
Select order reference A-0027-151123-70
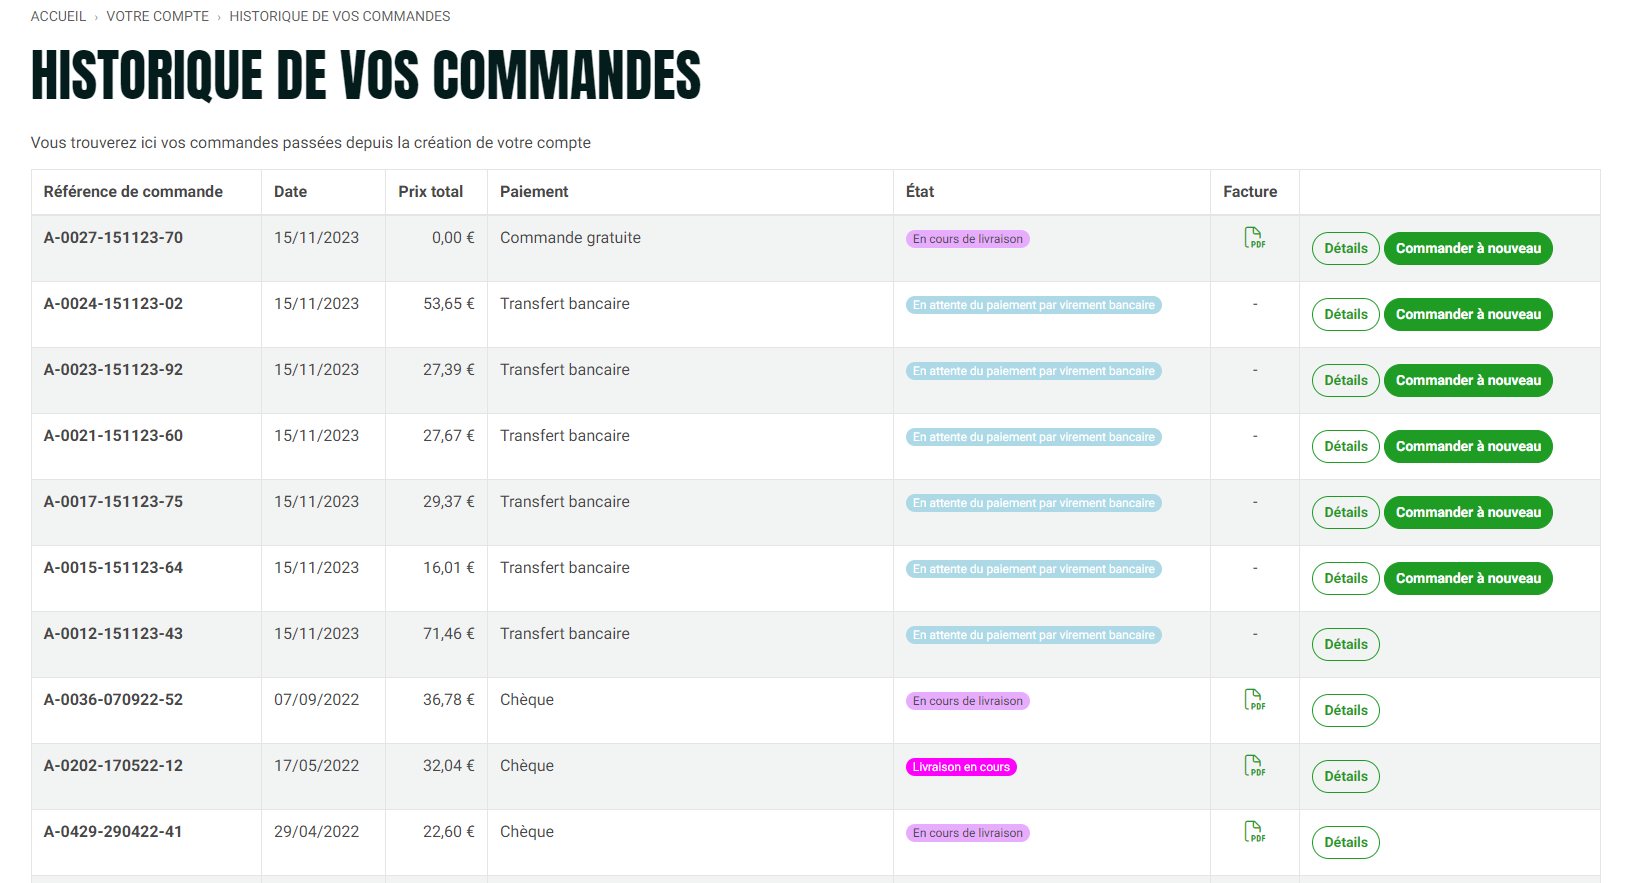pyautogui.click(x=113, y=238)
